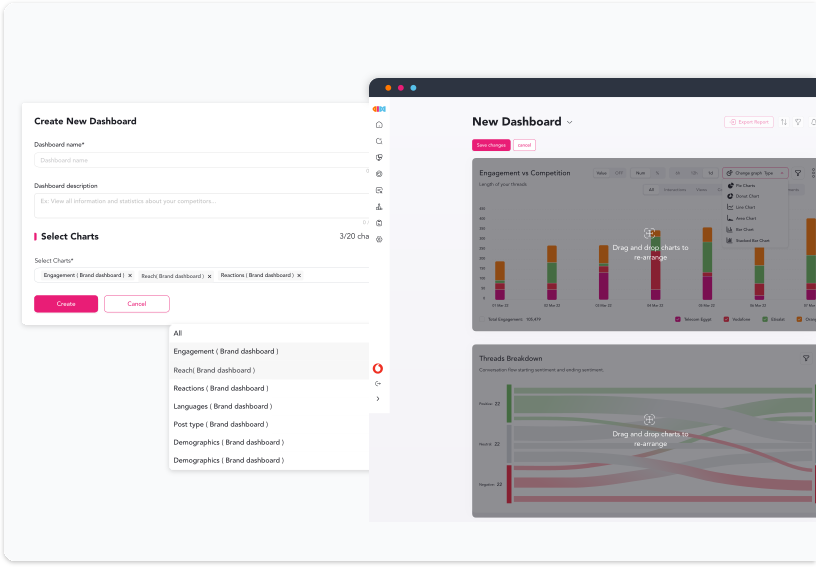816x567 pixels.
Task: Click the Telecom Egypt legend color swatch
Action: [677, 319]
